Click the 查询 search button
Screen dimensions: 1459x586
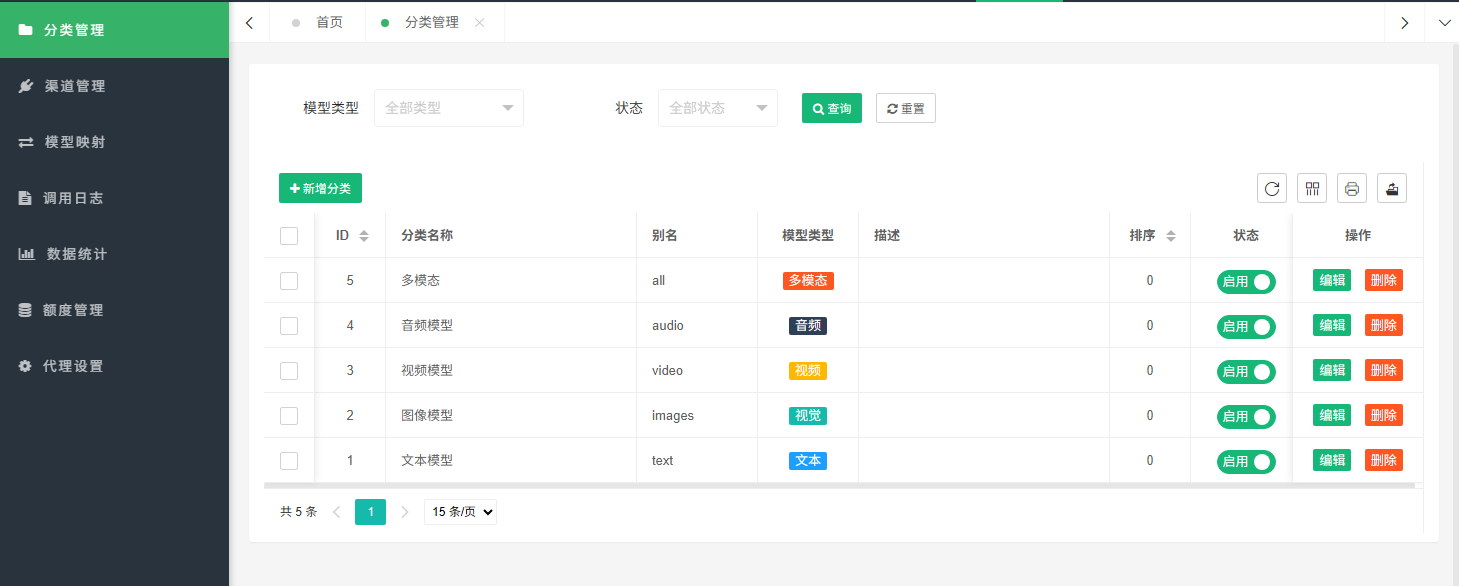pyautogui.click(x=832, y=108)
